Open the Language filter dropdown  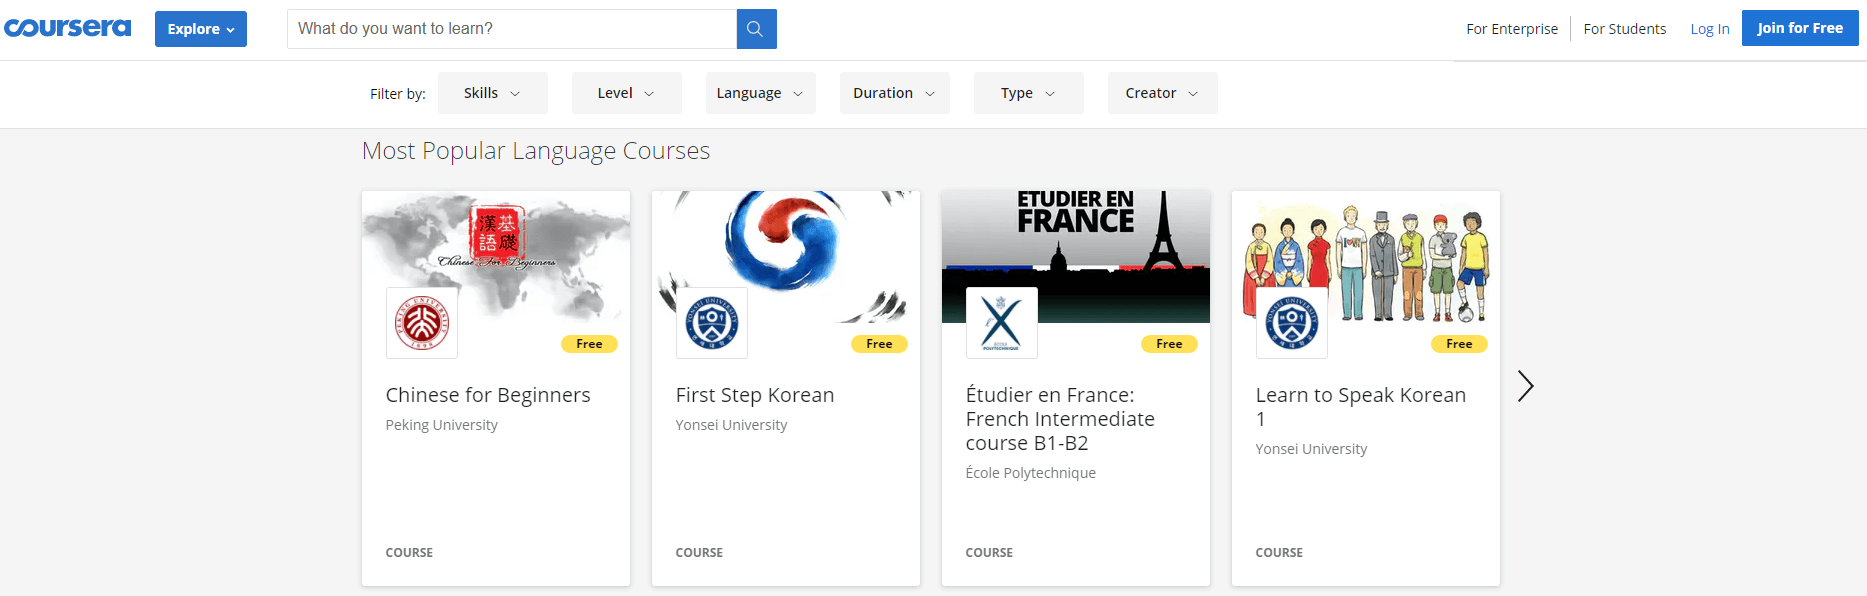[761, 93]
